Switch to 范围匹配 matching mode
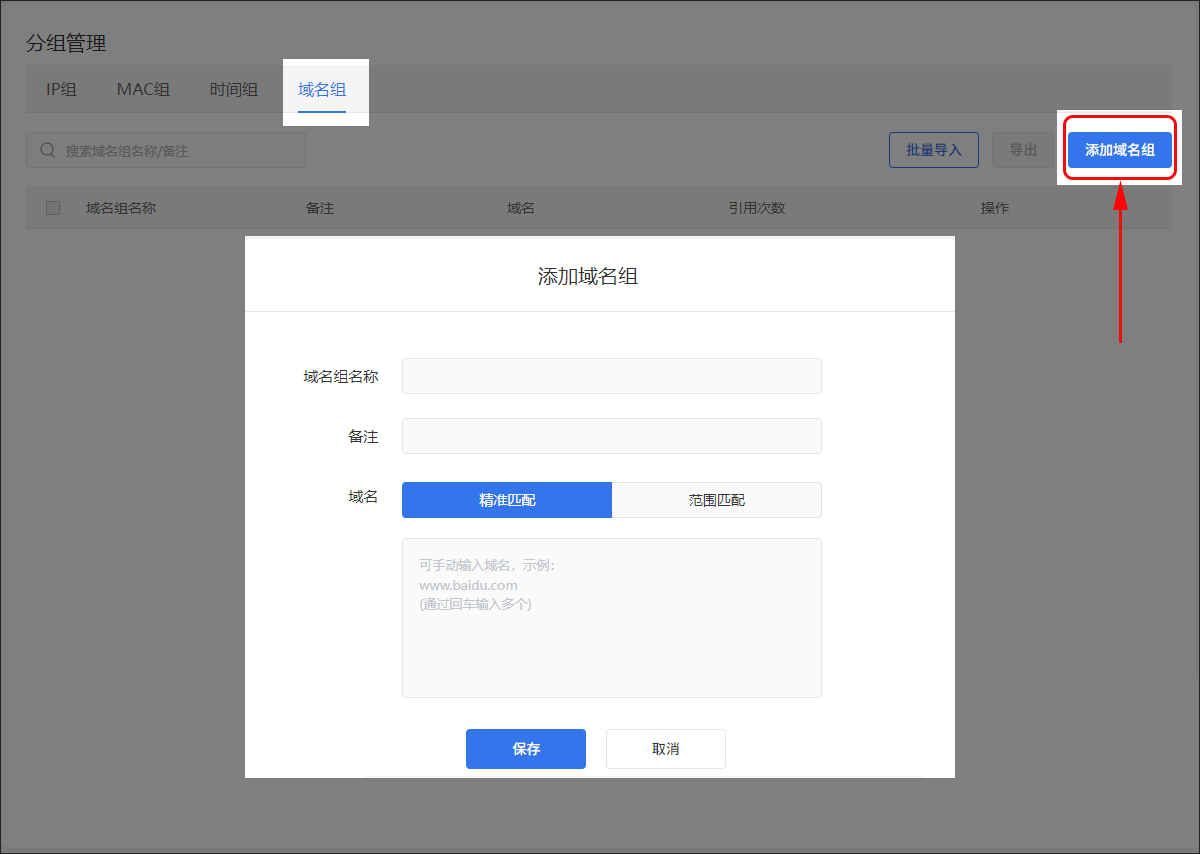This screenshot has width=1200, height=854. pyautogui.click(x=716, y=500)
